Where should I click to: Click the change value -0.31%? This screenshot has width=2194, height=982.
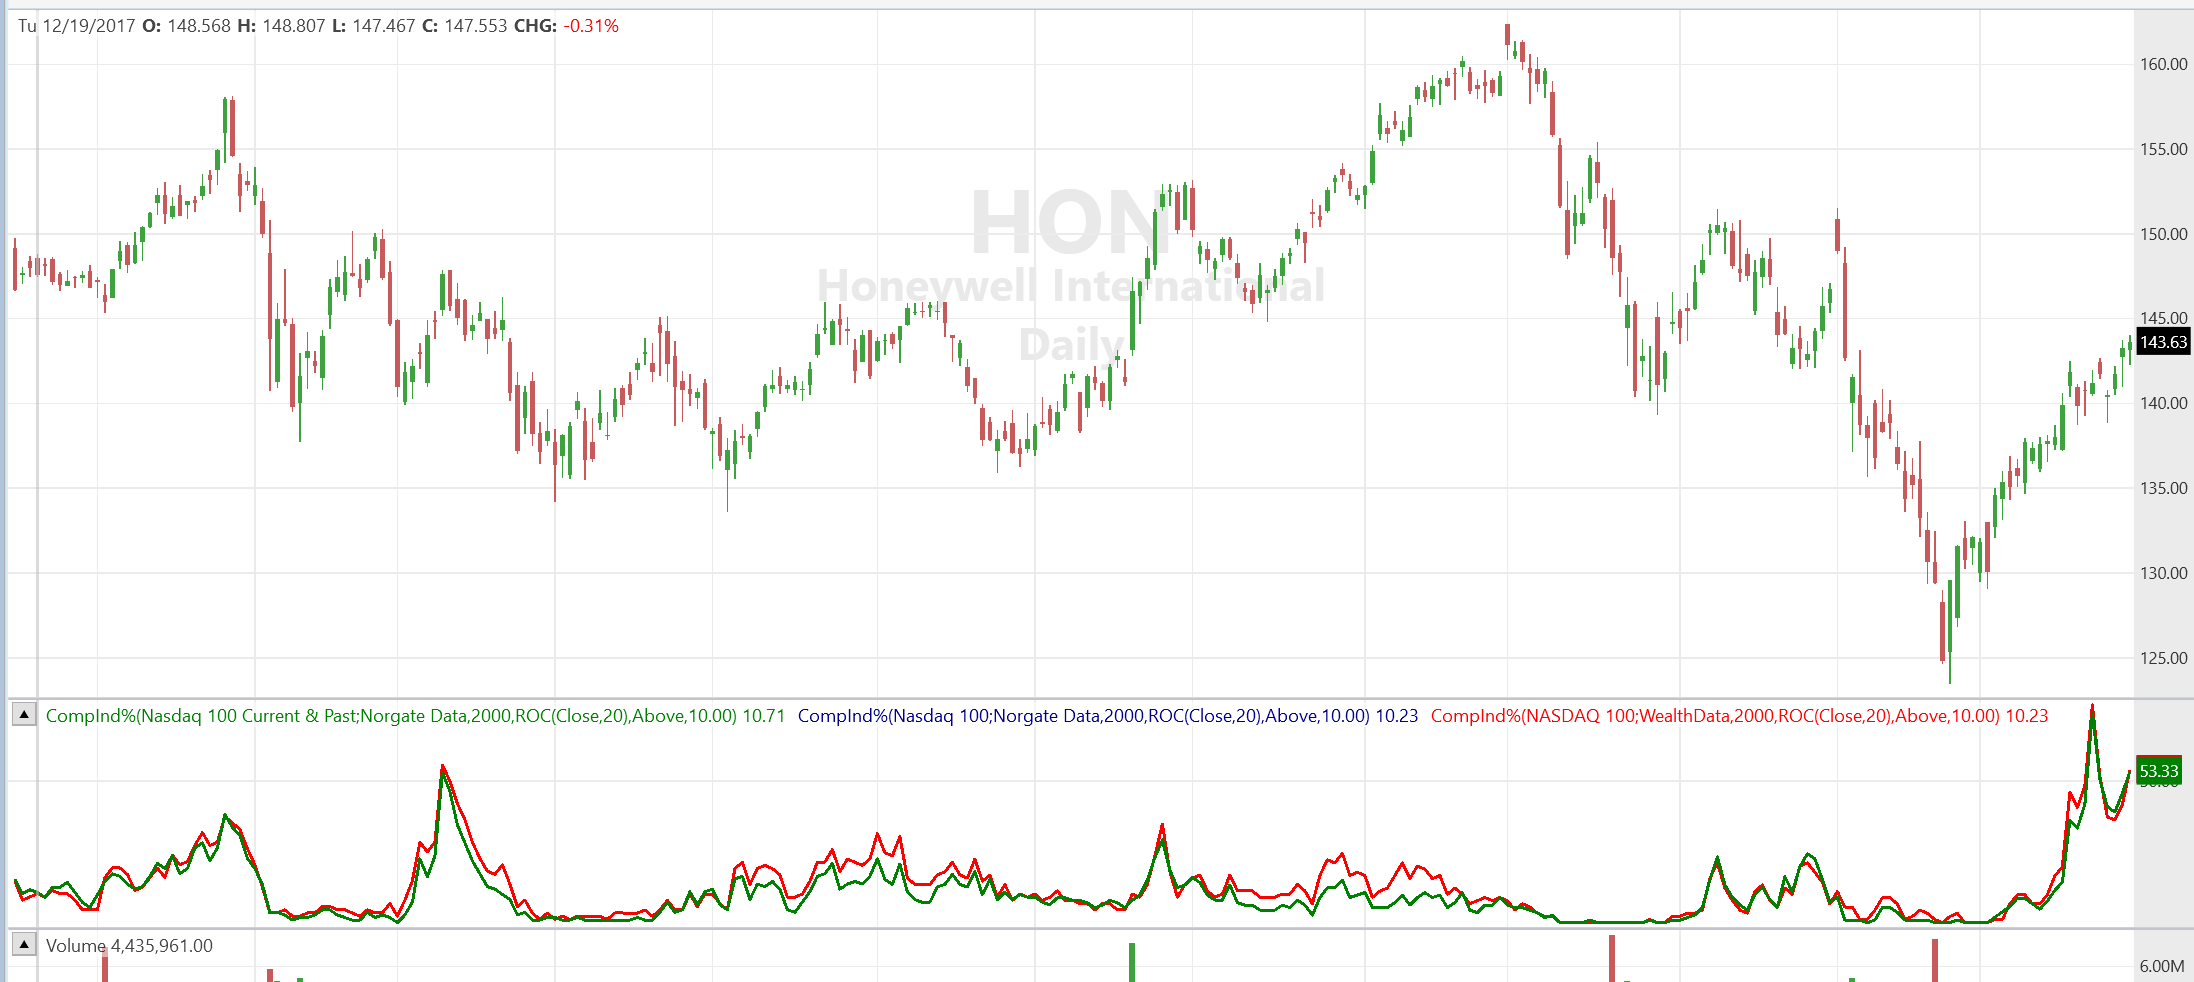click(591, 26)
